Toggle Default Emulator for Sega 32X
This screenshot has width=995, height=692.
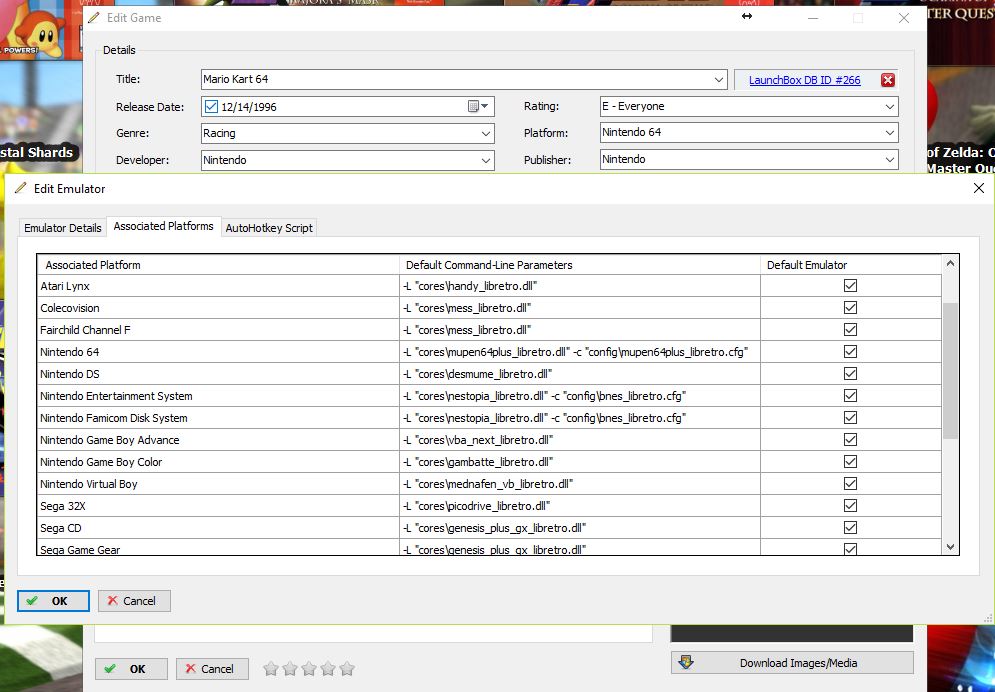coord(850,506)
